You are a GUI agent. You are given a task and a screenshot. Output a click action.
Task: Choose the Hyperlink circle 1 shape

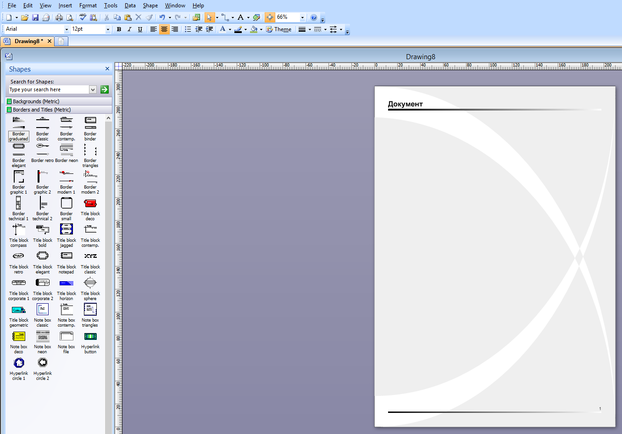[x=19, y=364]
